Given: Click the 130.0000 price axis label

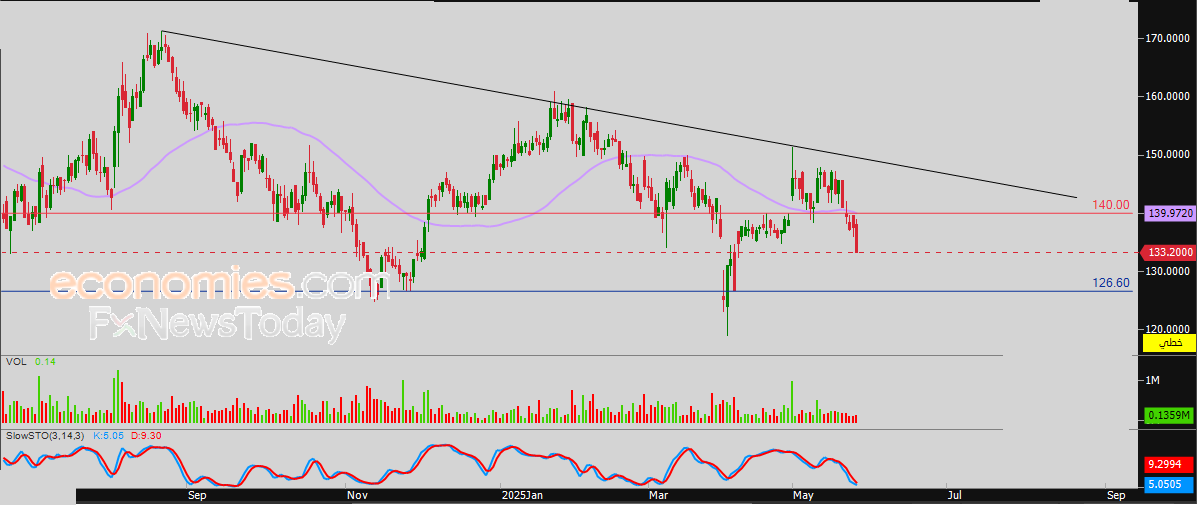Looking at the screenshot, I should 1168,271.
